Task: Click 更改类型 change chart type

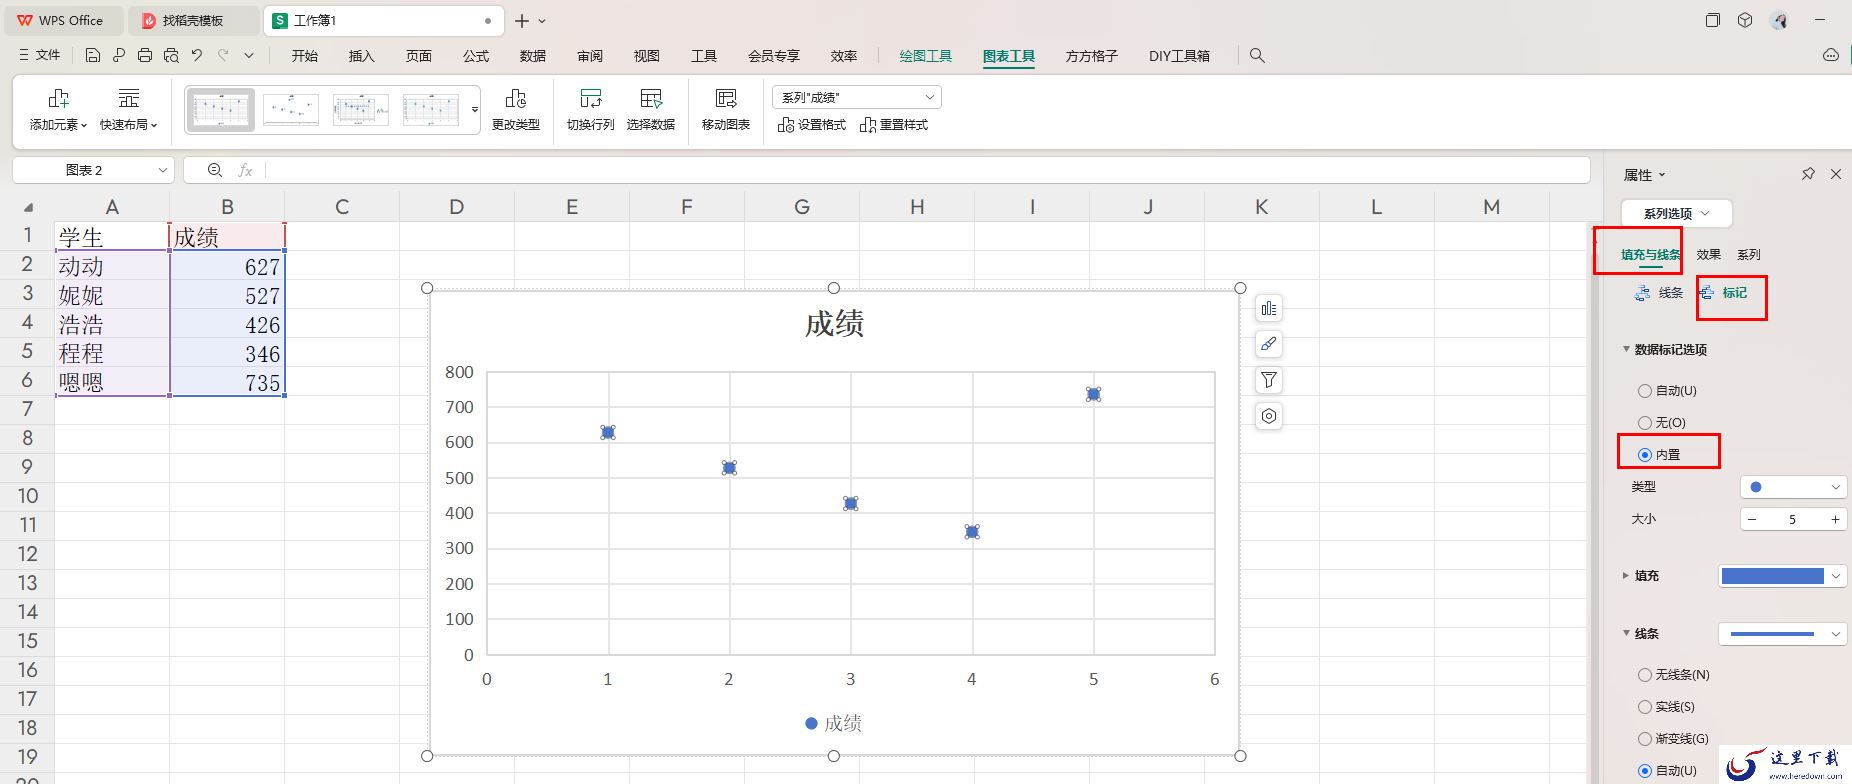Action: 516,109
